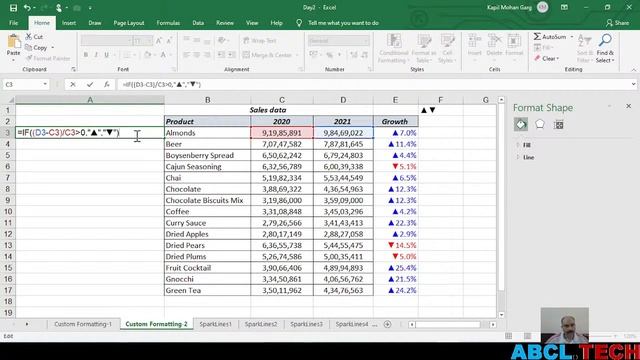Click the 9,84,69,022 cell
The width and height of the screenshot is (640, 360).
click(343, 133)
